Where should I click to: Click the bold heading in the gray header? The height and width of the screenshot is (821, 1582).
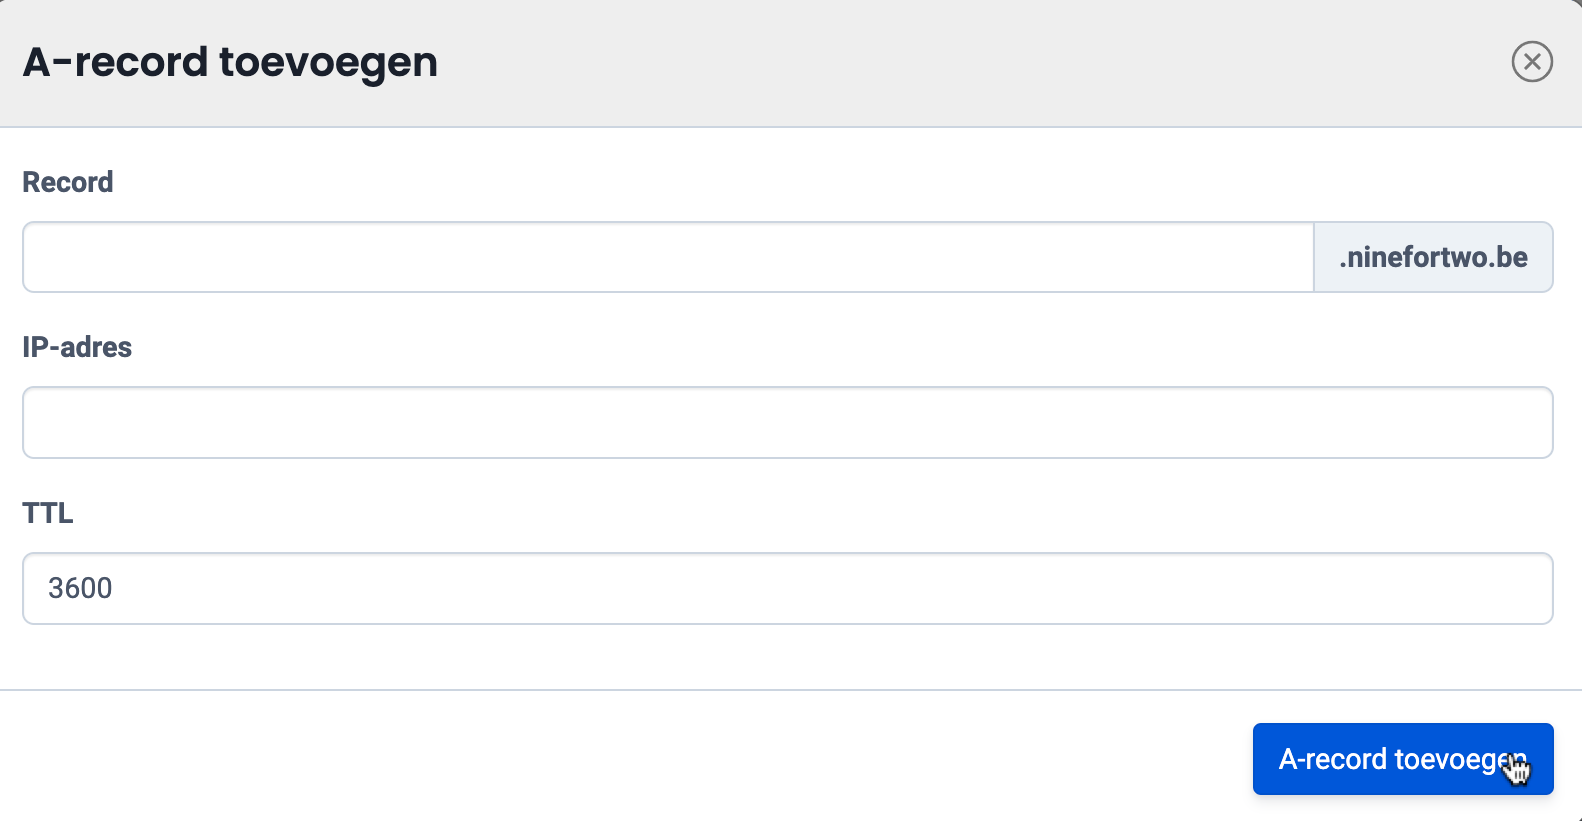coord(230,62)
